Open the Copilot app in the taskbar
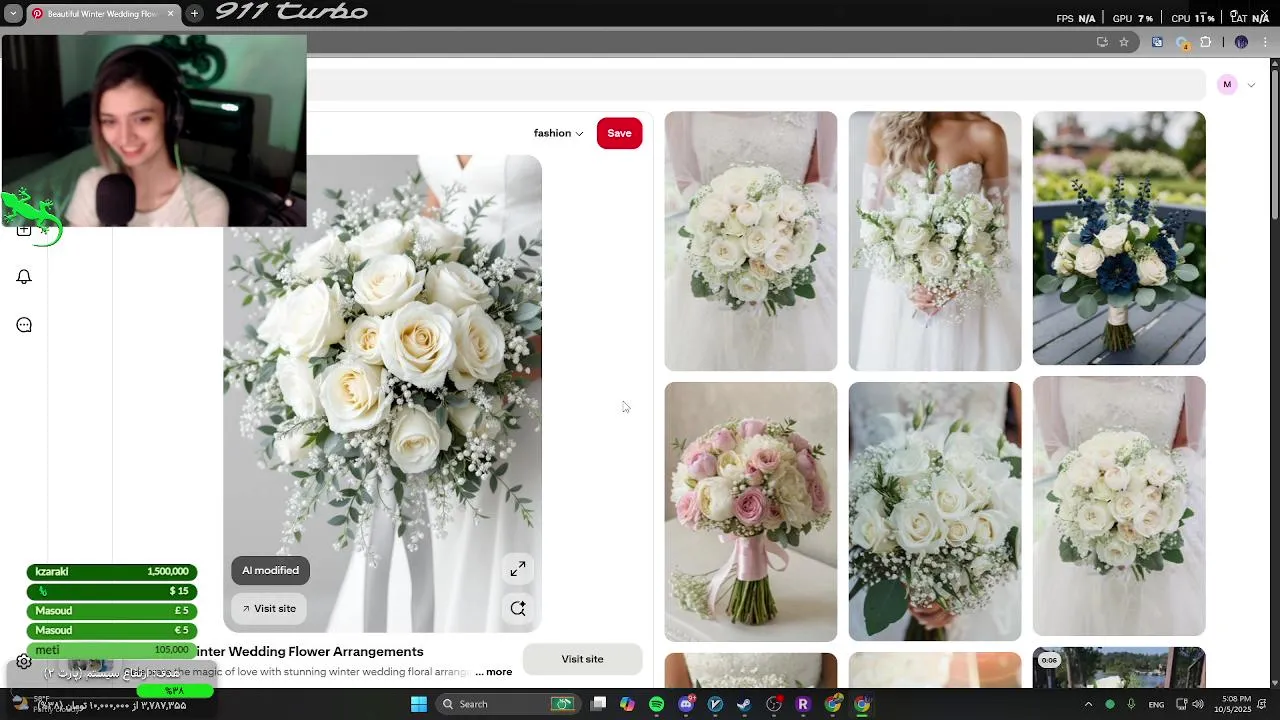 point(627,704)
